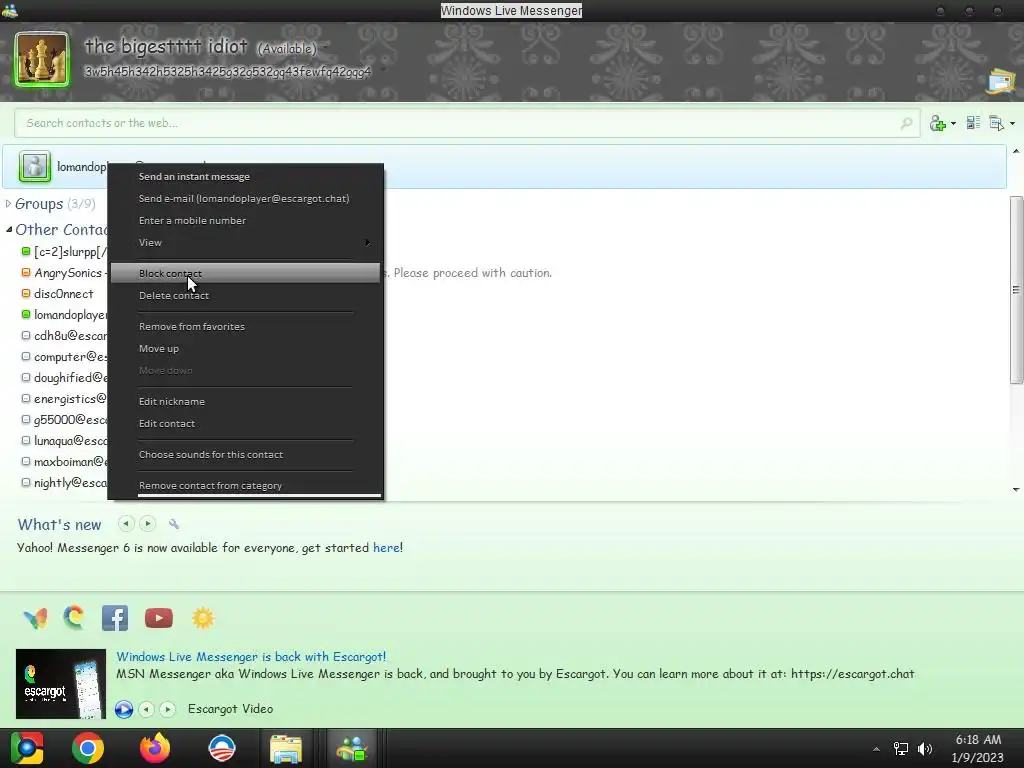Choose 'Send e-mail (lomandoplayer@escargot.chat)'

tap(244, 199)
